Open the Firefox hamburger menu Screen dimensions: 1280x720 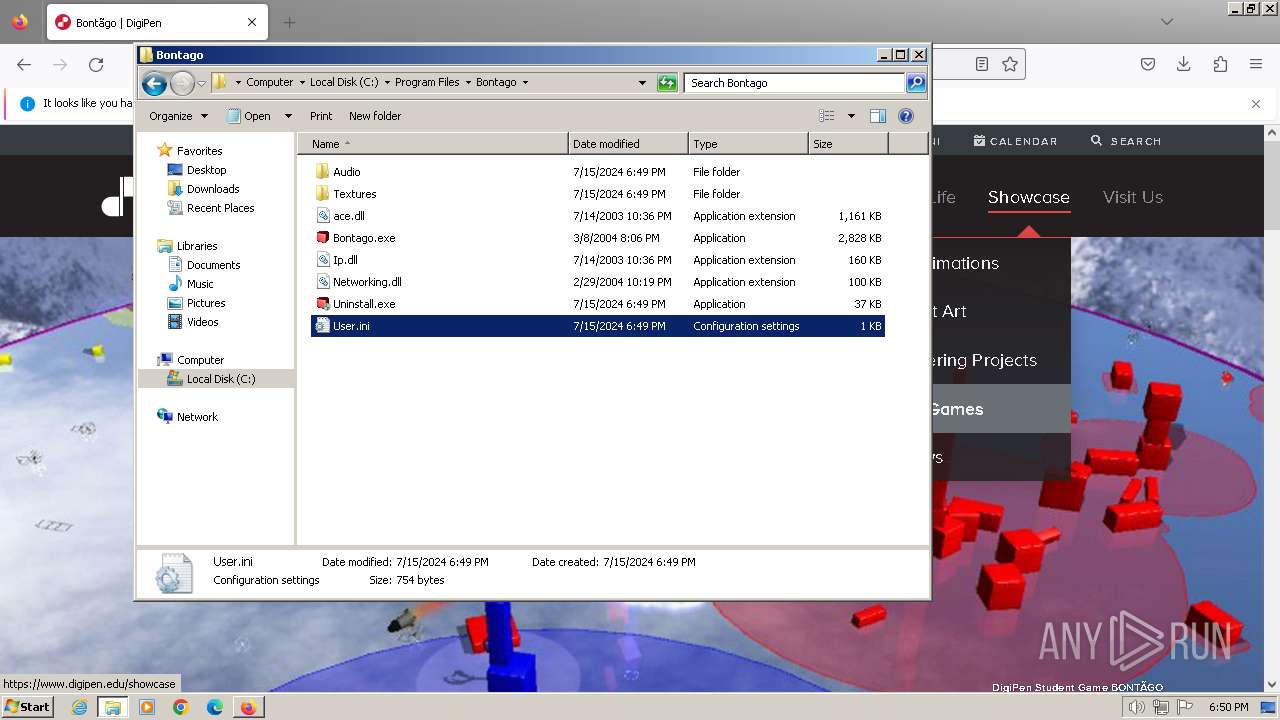click(x=1256, y=64)
